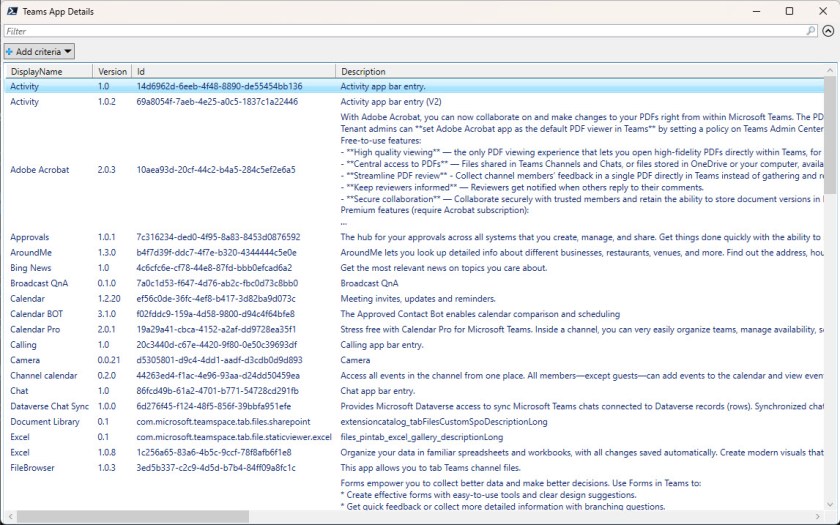Maximize the Teams App Details window

pyautogui.click(x=789, y=11)
